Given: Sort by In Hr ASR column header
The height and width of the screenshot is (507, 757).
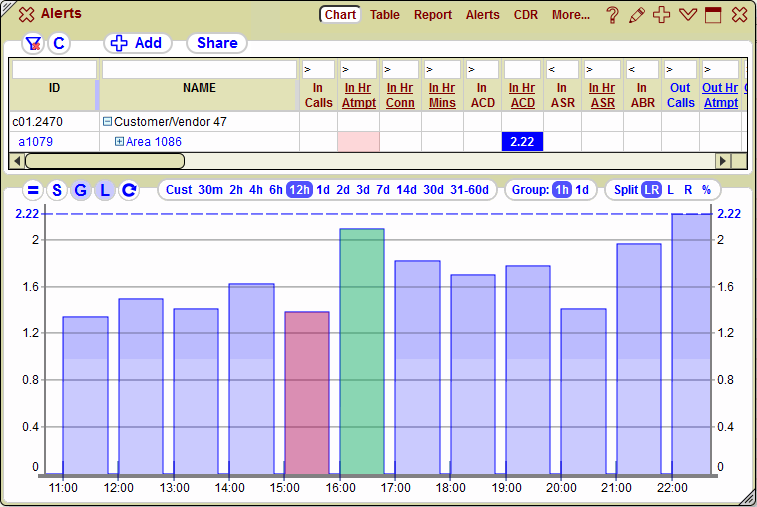Looking at the screenshot, I should [603, 95].
